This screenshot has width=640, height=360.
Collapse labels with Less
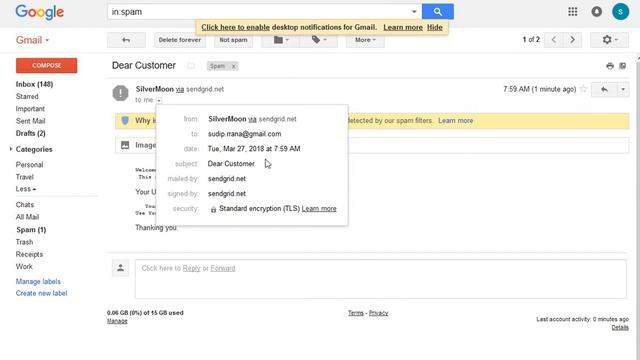click(x=26, y=189)
